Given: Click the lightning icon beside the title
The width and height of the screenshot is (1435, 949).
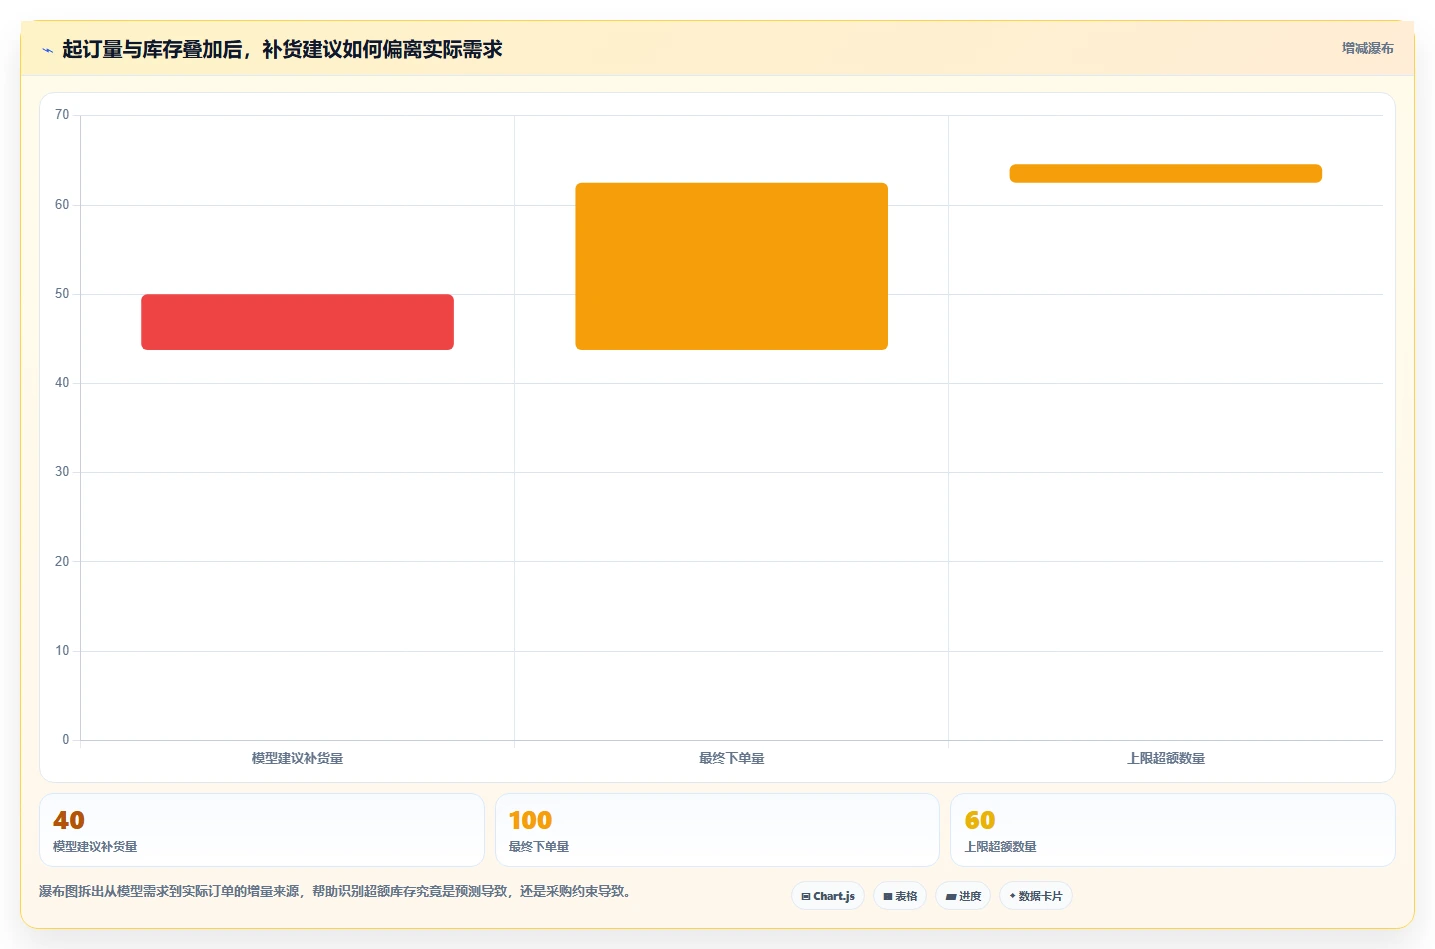Looking at the screenshot, I should point(47,50).
